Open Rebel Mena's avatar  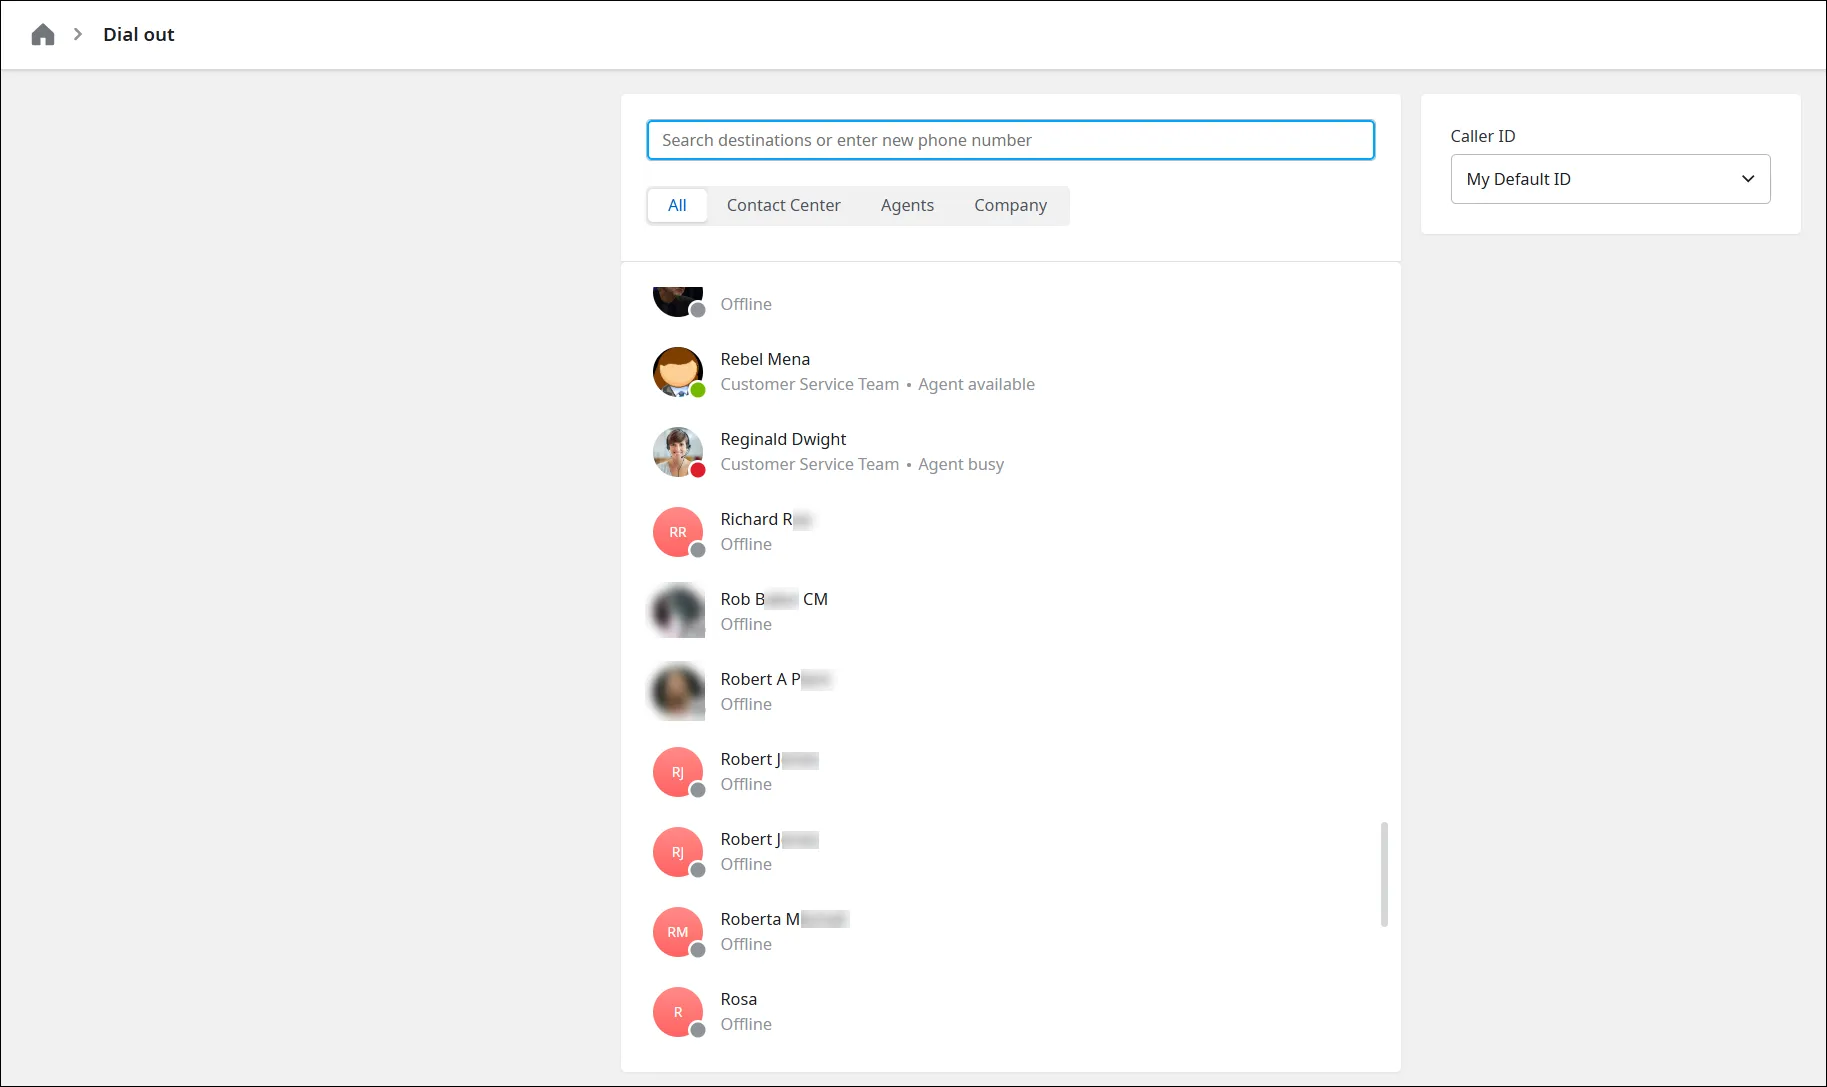[x=678, y=372]
